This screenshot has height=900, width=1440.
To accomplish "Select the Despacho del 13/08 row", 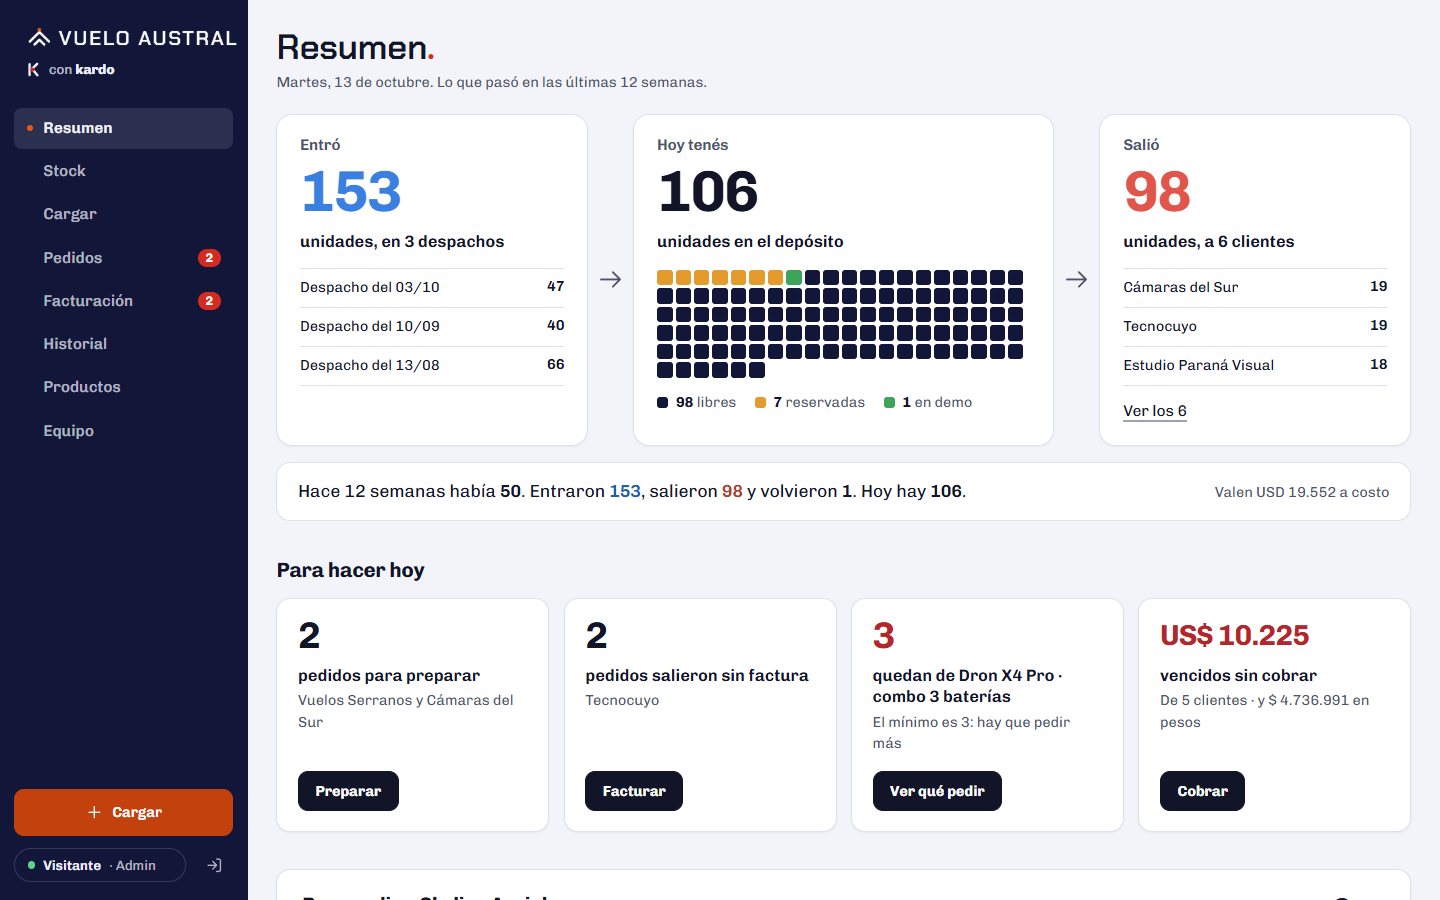I will 432,365.
